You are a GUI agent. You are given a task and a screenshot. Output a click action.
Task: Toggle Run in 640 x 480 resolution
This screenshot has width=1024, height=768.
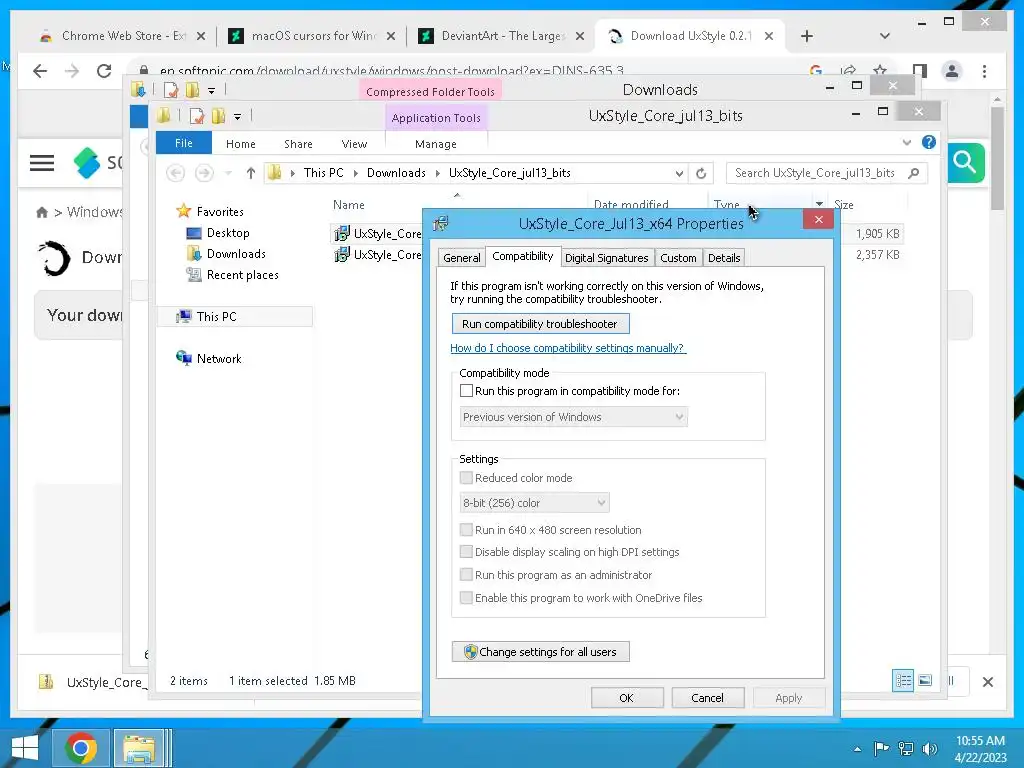point(466,530)
